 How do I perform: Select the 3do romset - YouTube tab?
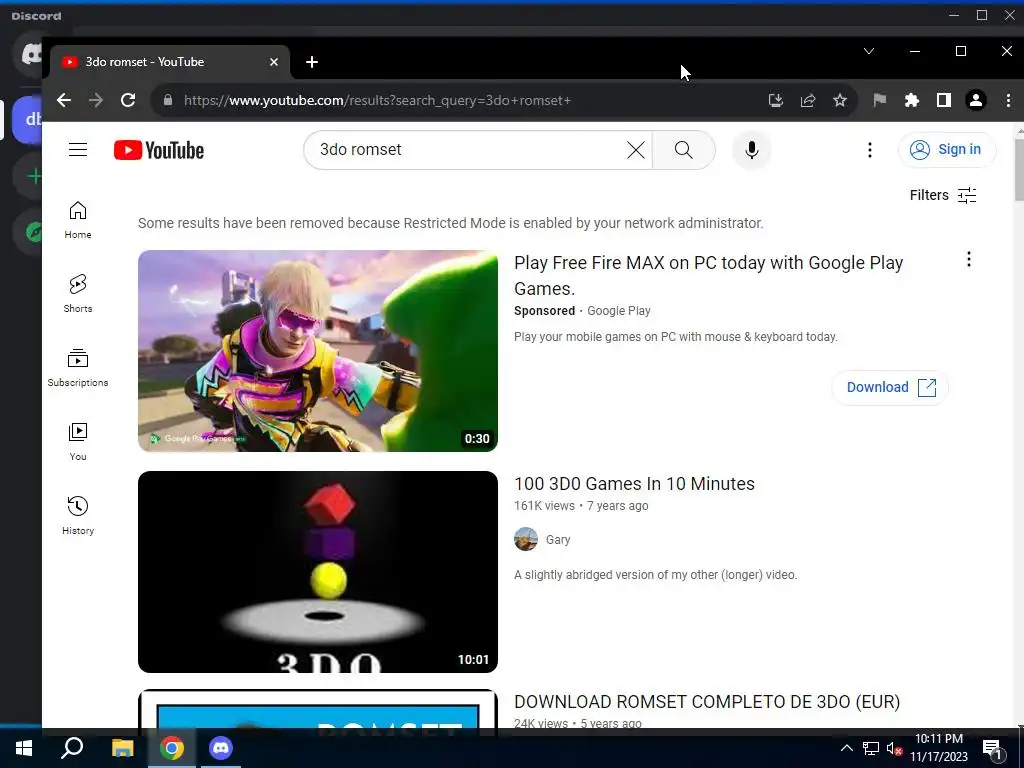170,62
